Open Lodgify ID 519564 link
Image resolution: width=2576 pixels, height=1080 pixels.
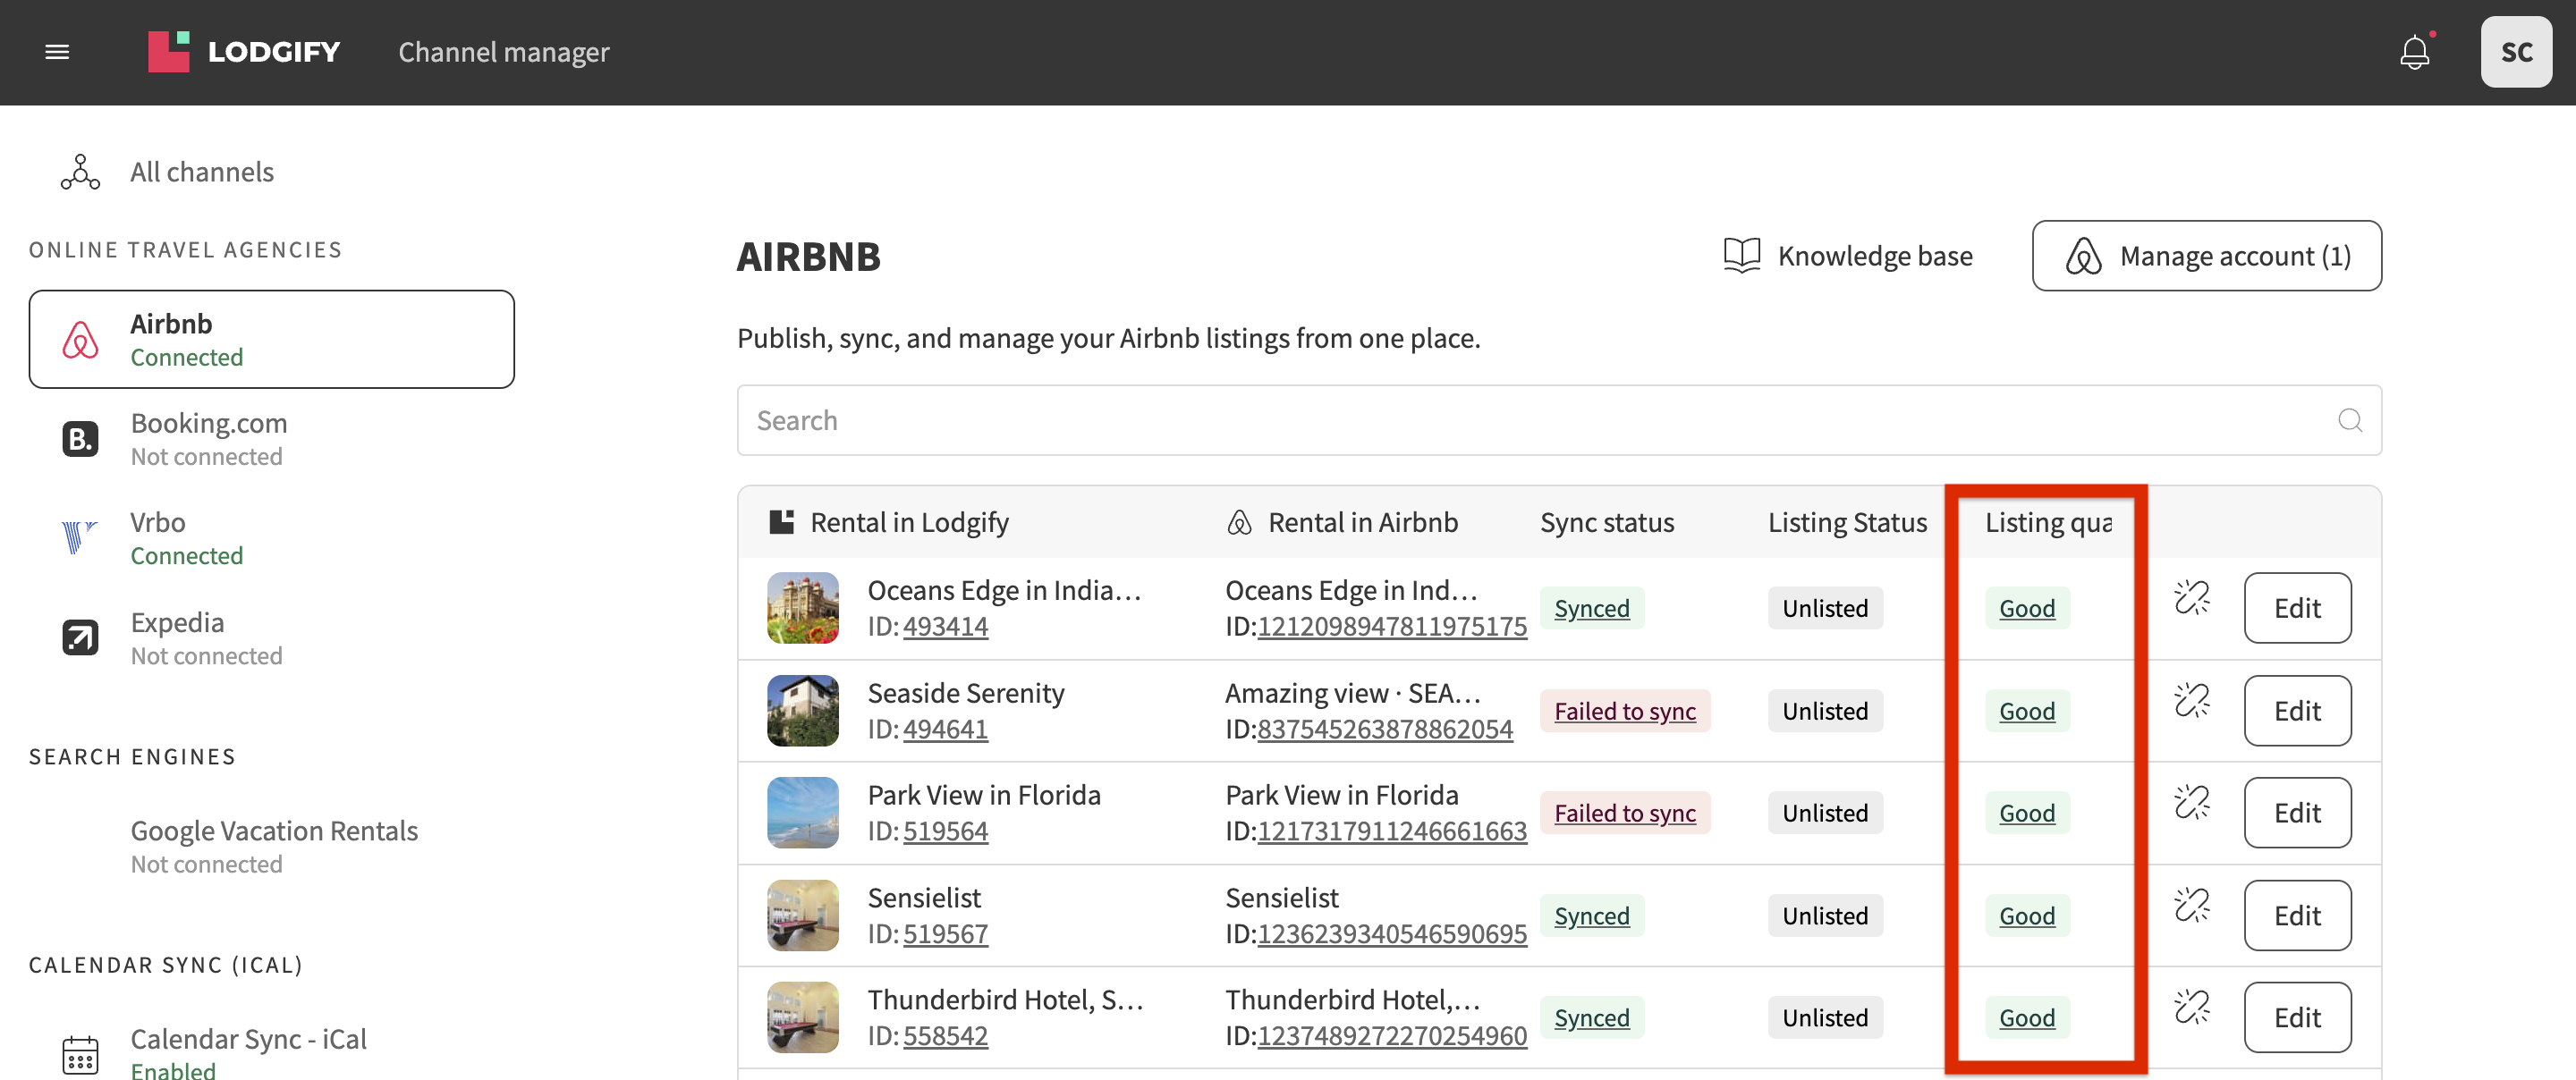tap(945, 832)
